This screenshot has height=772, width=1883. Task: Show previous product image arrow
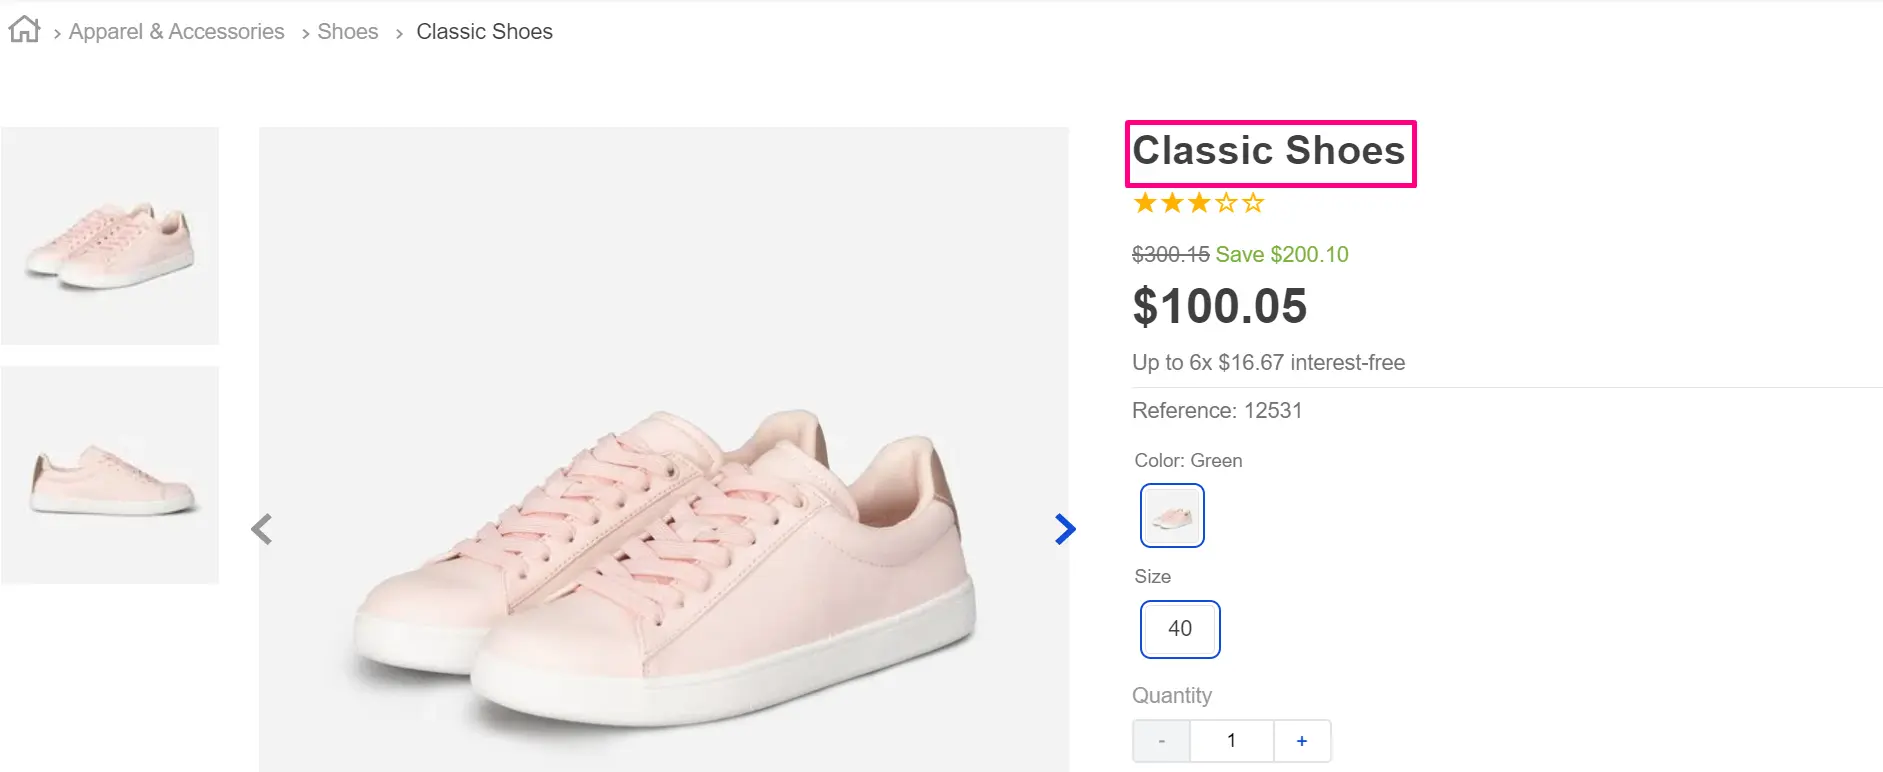pyautogui.click(x=262, y=529)
